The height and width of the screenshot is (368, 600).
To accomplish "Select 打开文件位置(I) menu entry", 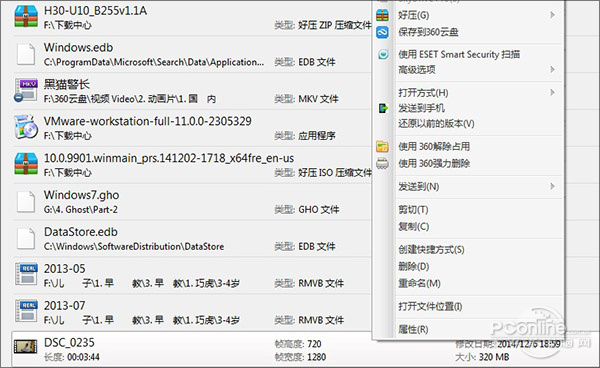I will pyautogui.click(x=430, y=306).
